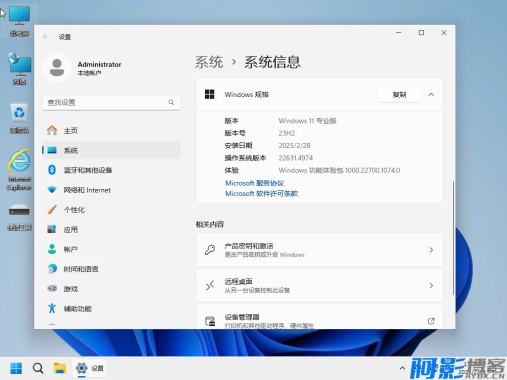Collapse the Windows 规格 section chevron
The image size is (507, 380).
click(x=431, y=95)
